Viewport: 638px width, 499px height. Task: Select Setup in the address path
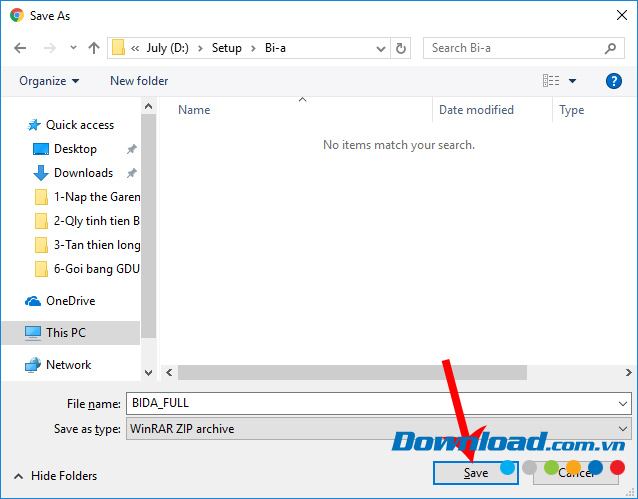227,48
